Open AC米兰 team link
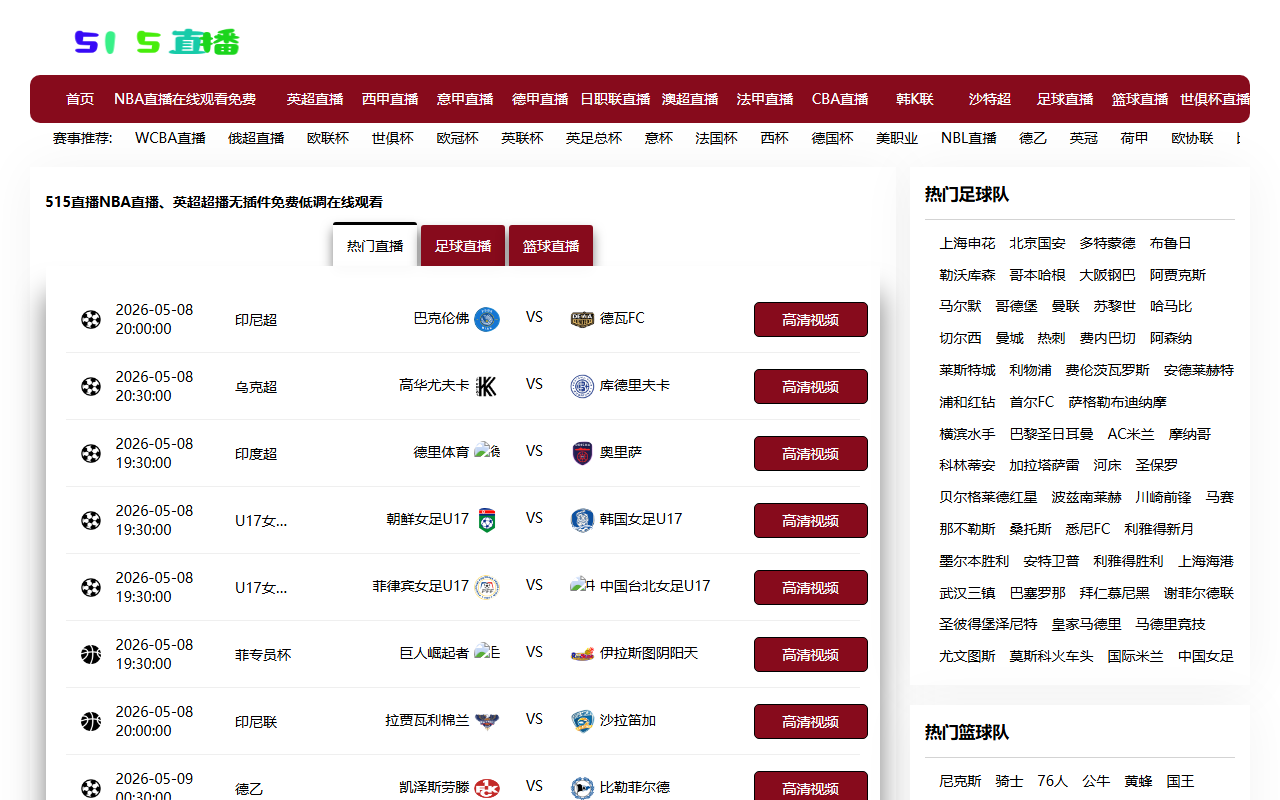The height and width of the screenshot is (800, 1280). pos(1131,434)
